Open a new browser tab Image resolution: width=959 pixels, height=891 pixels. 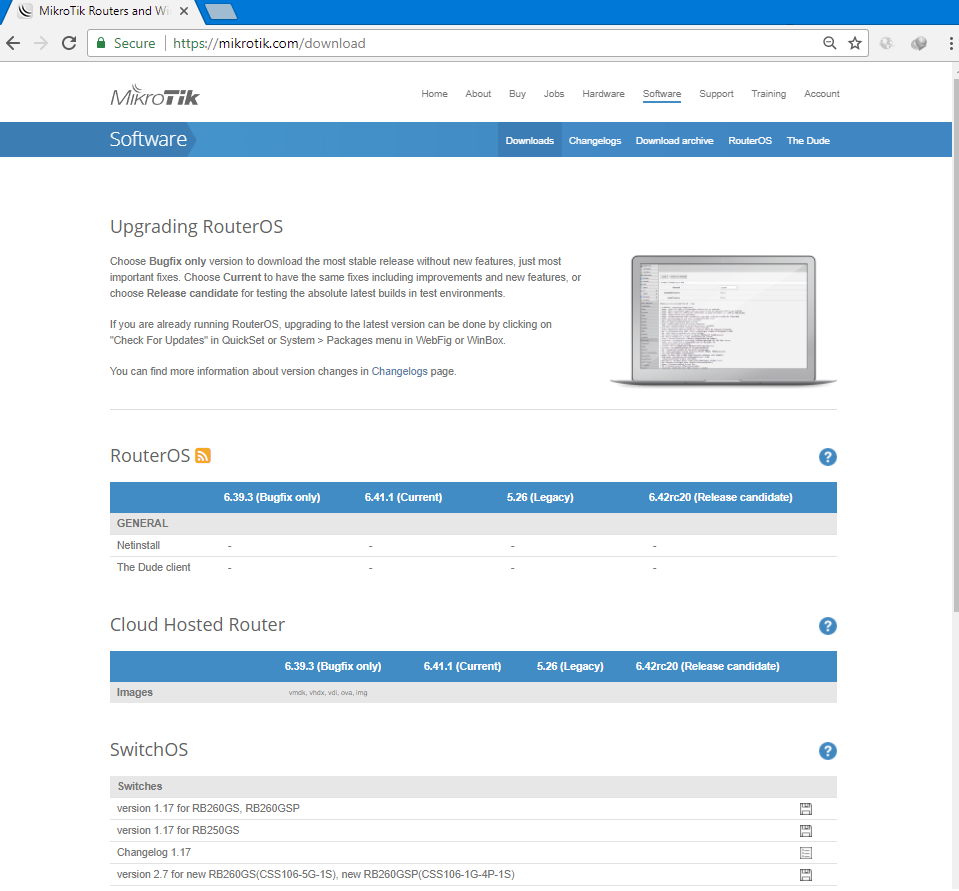[x=220, y=12]
